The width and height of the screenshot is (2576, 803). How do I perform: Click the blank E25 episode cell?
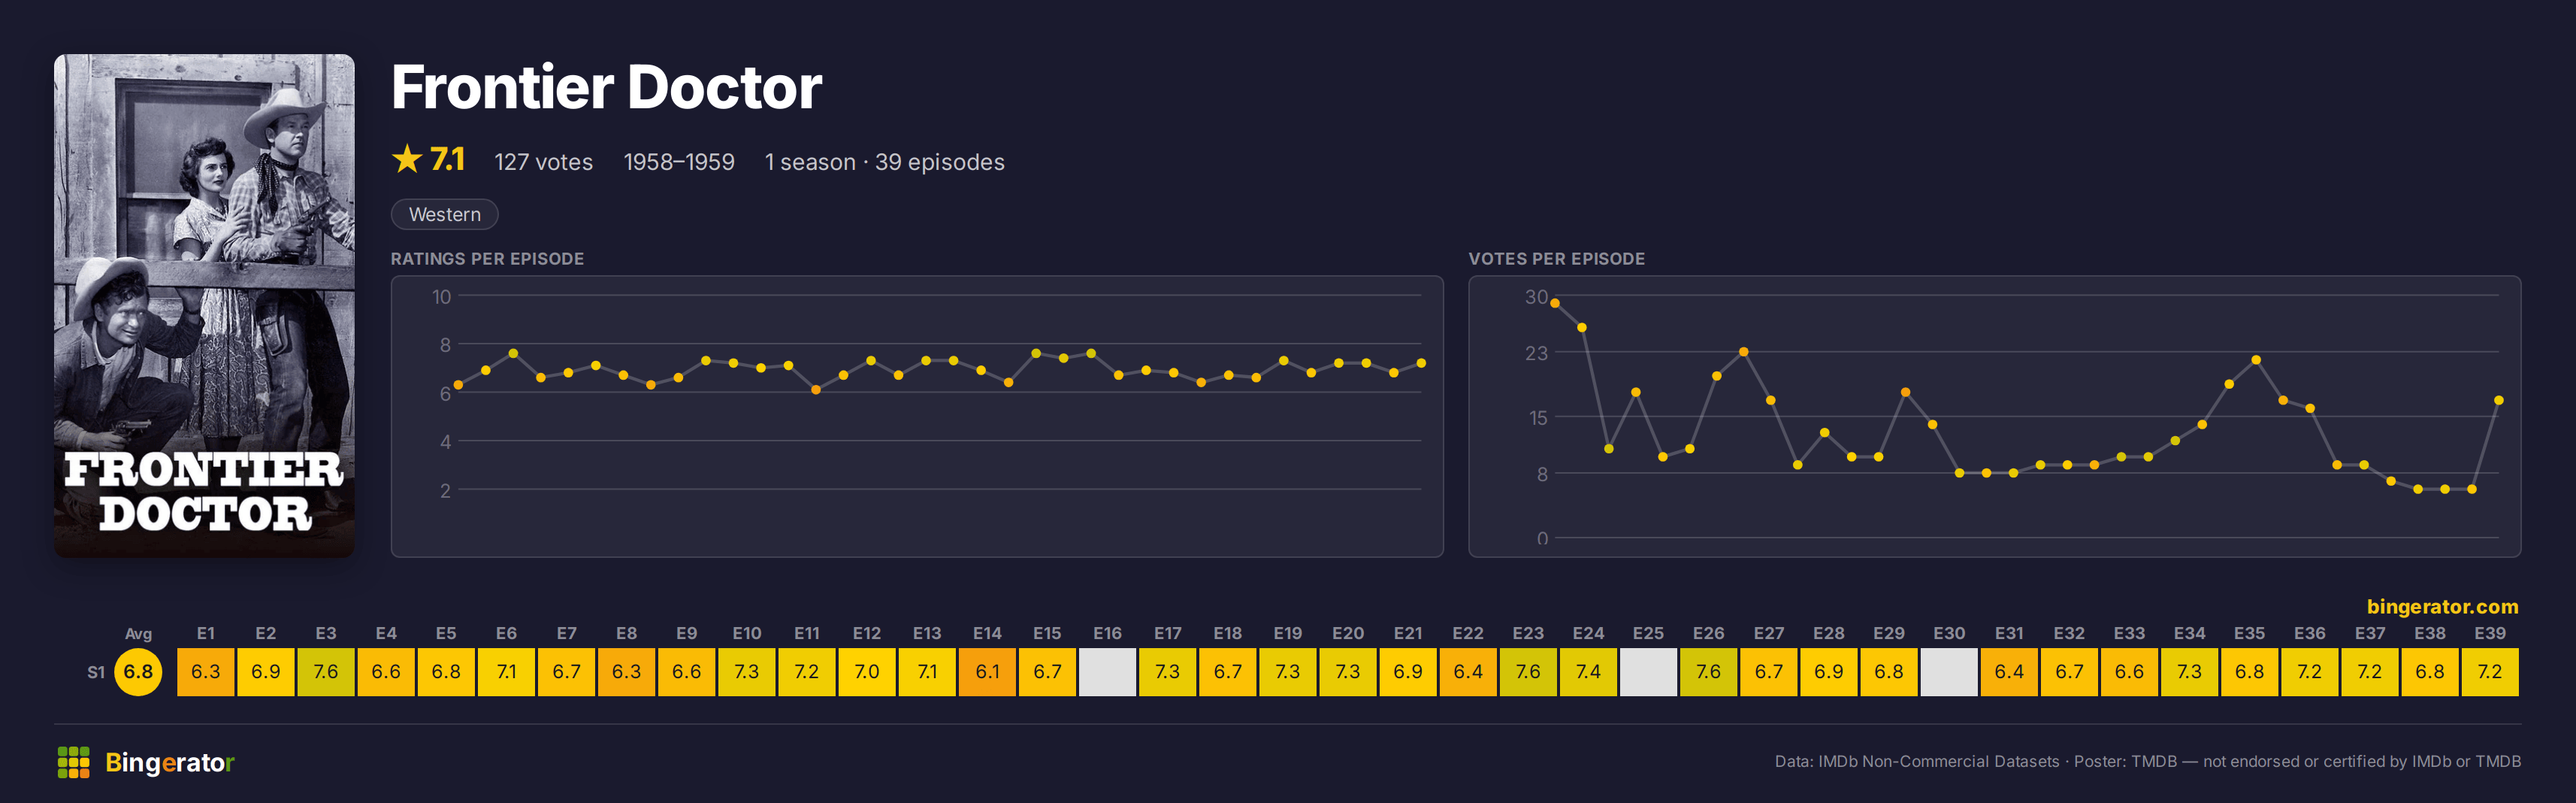(x=1648, y=671)
